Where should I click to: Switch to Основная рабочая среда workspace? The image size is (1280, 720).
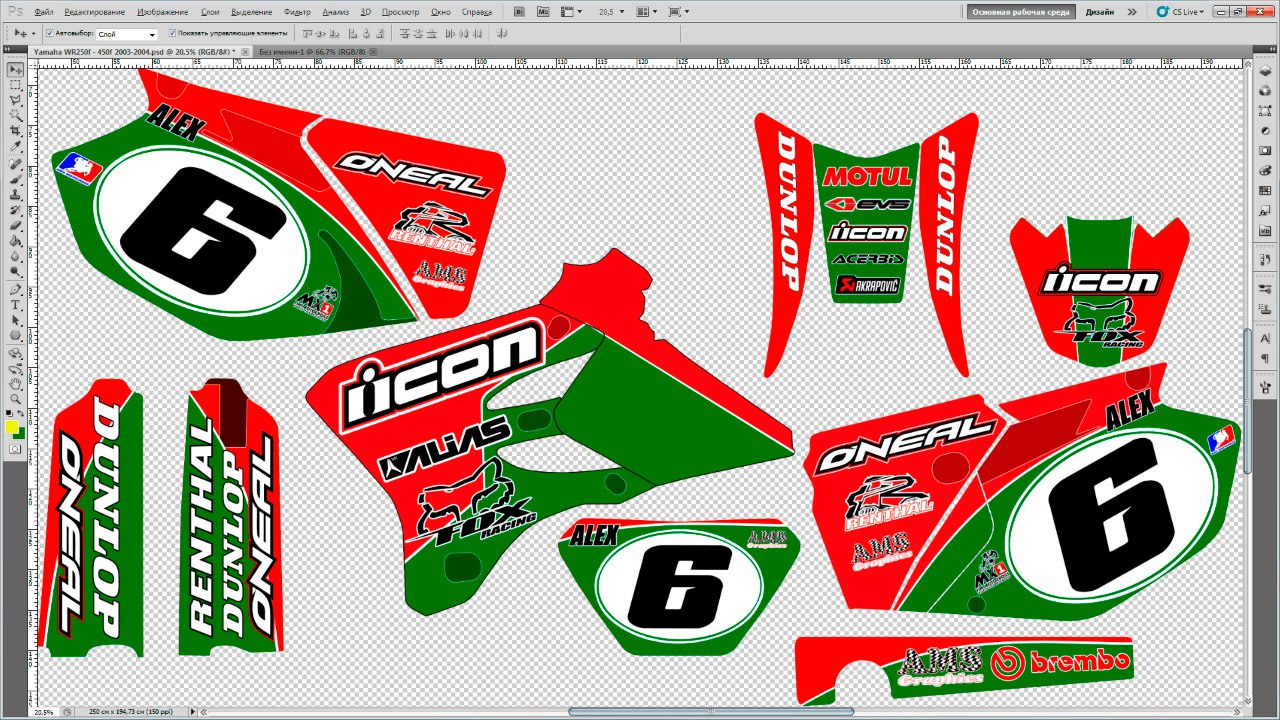coord(1021,12)
